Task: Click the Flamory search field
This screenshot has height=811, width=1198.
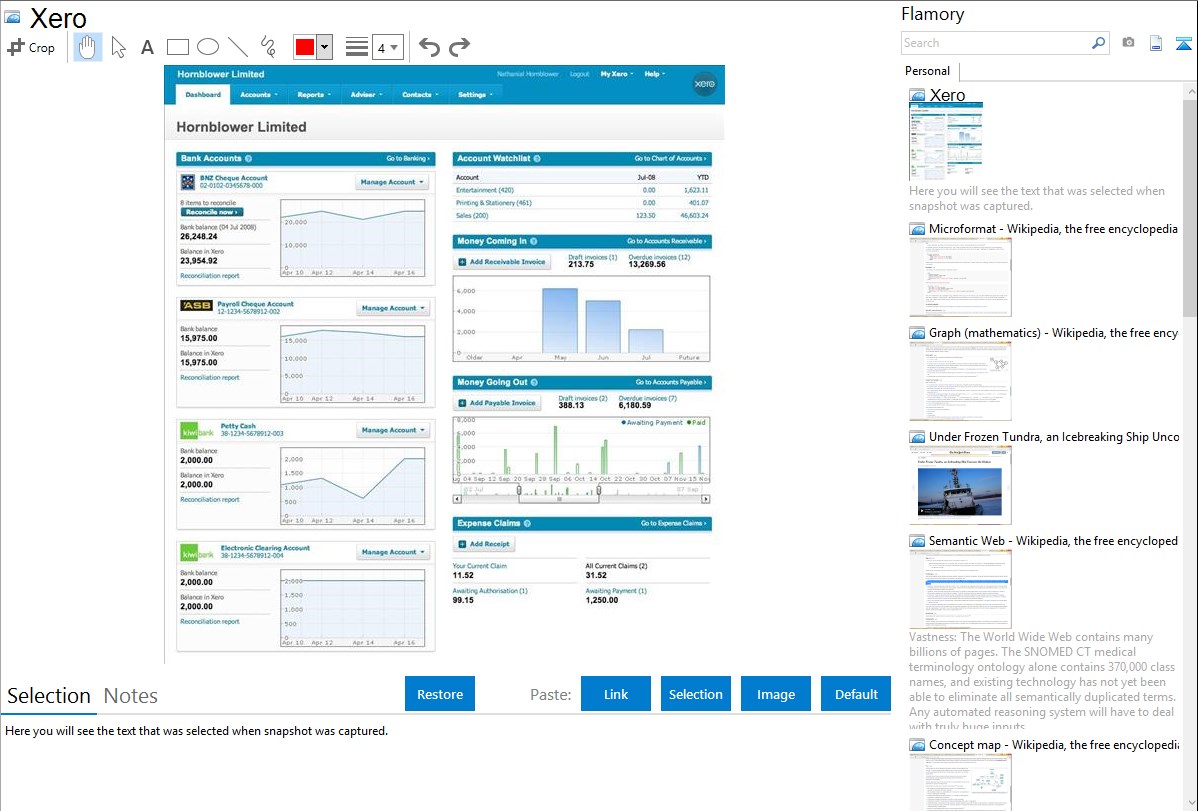Action: 995,43
